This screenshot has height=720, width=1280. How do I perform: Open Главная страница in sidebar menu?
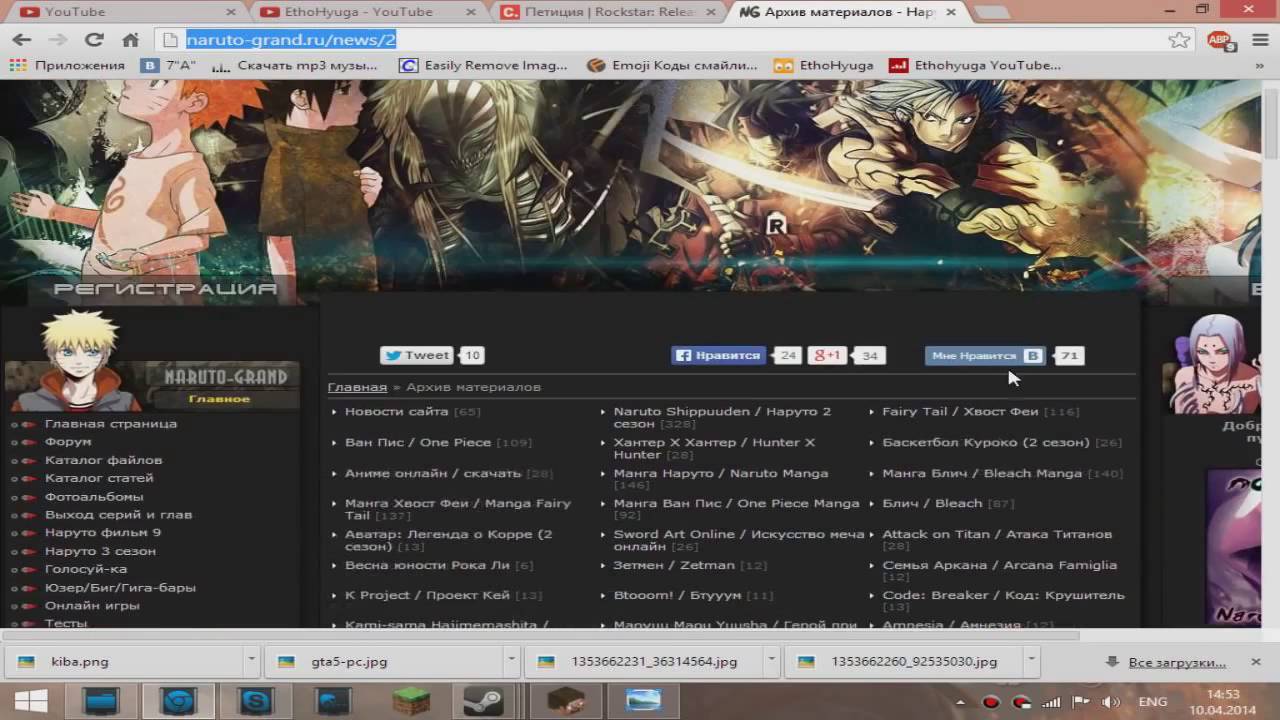click(110, 423)
